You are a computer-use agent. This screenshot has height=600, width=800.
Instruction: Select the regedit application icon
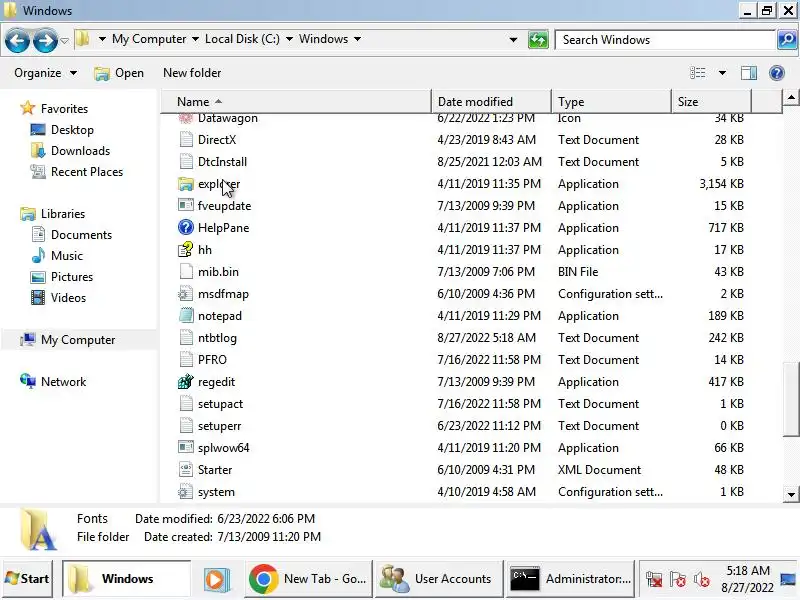point(186,382)
